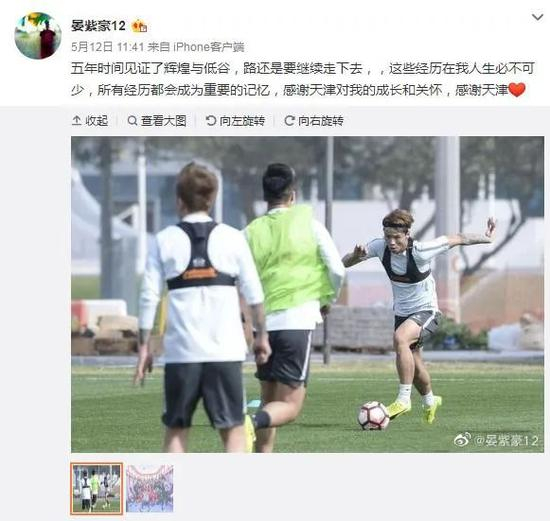Click the rotate-right arrow icon
550x521 pixels.
[x=289, y=121]
